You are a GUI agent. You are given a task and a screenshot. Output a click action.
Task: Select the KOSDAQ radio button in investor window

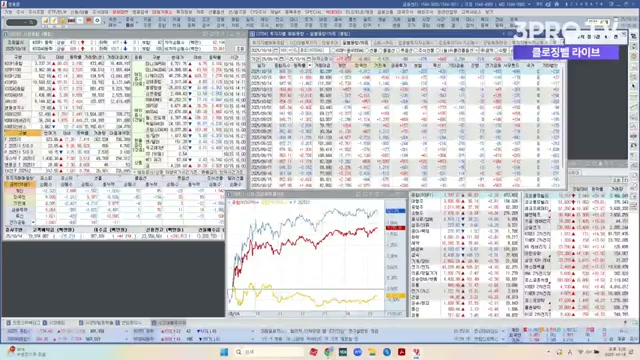pos(349,50)
